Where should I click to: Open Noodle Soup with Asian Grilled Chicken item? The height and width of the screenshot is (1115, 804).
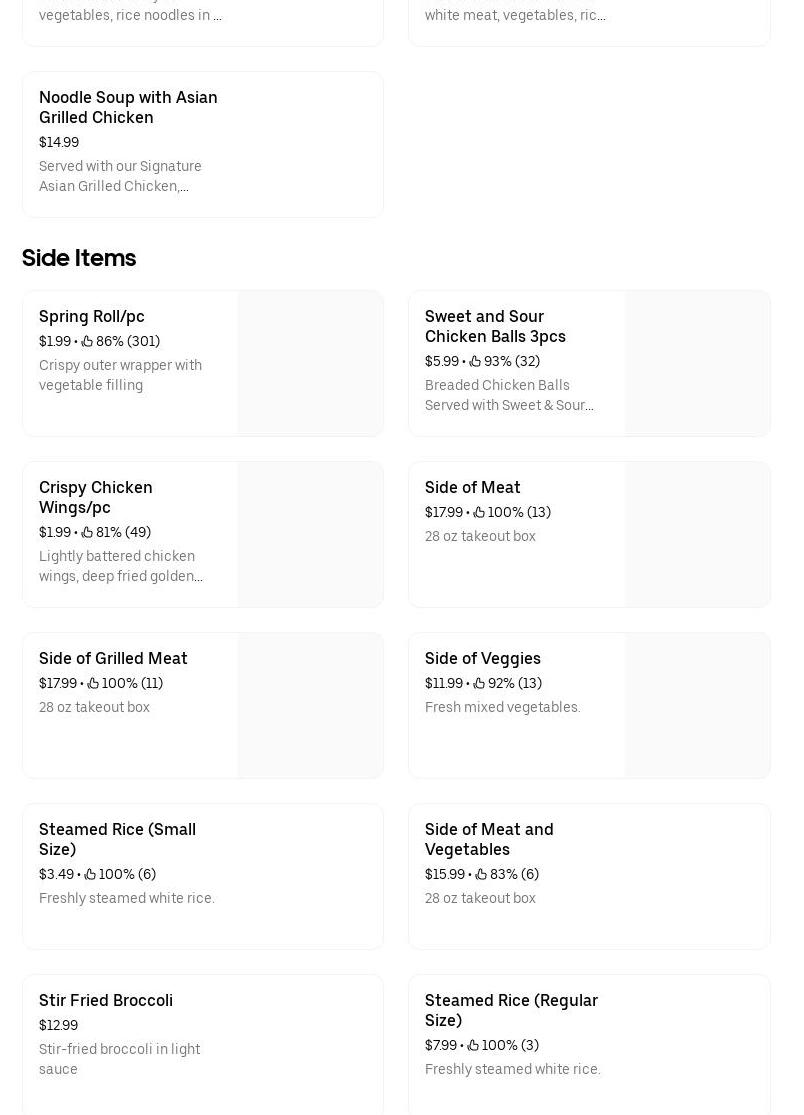click(128, 107)
